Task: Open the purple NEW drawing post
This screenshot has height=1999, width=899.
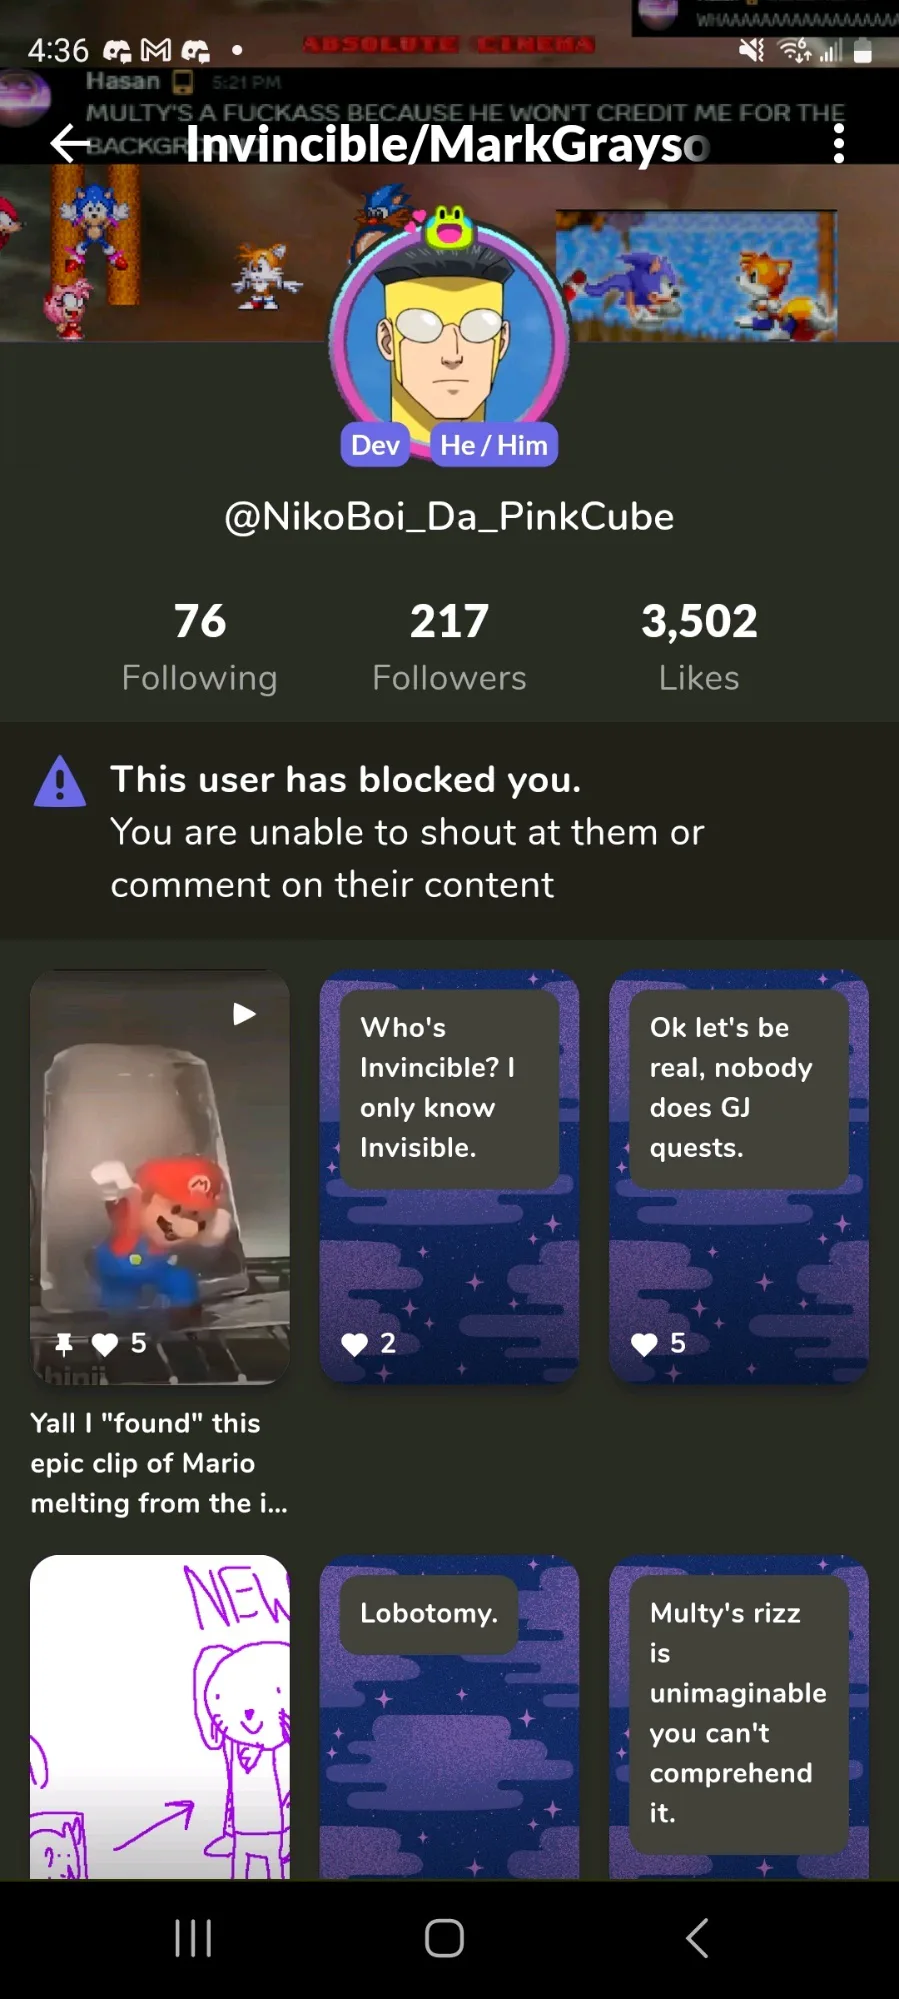Action: [x=160, y=1717]
